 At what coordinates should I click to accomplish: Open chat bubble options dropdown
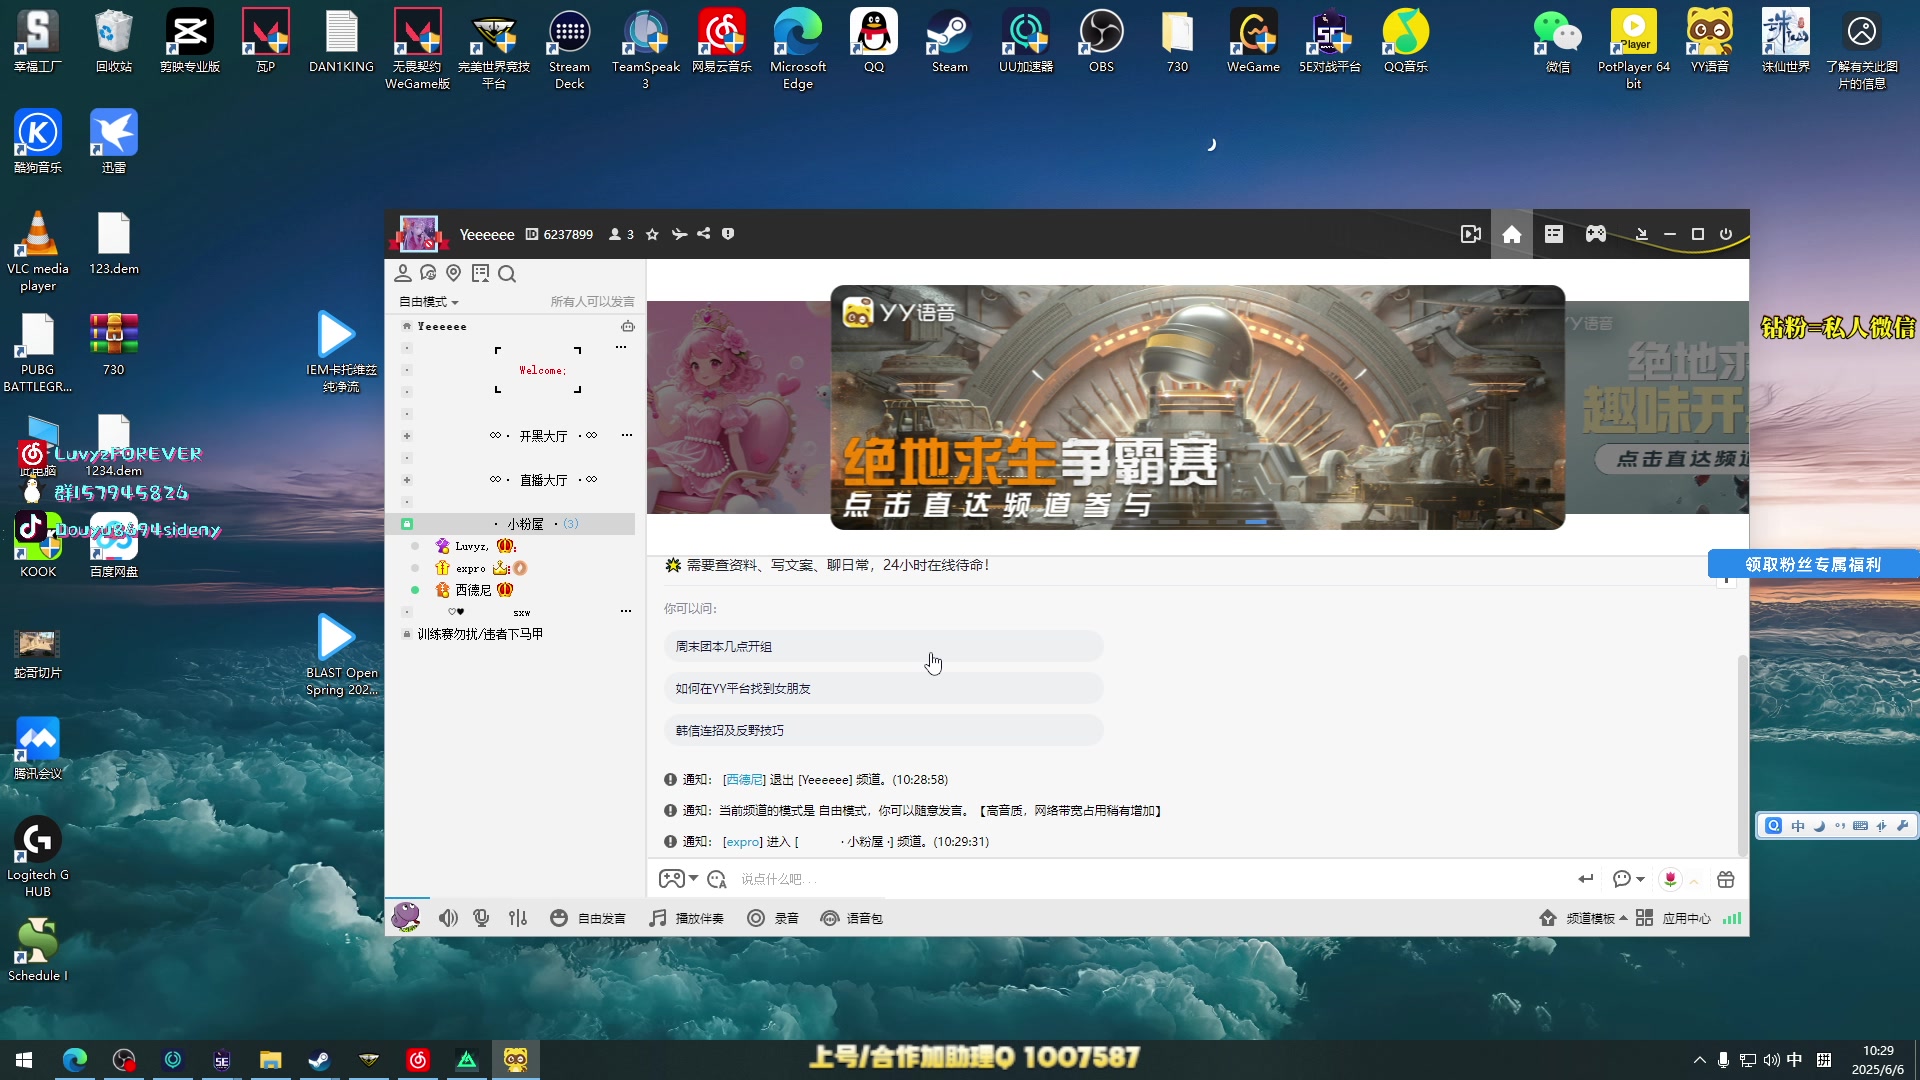(x=1629, y=879)
